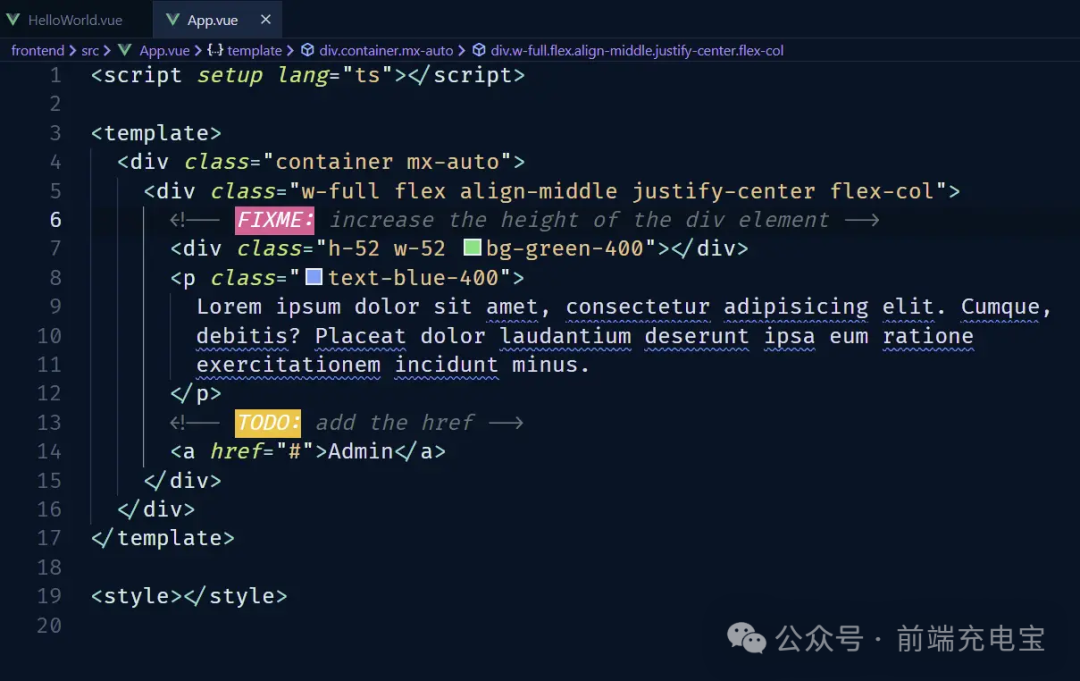Image resolution: width=1080 pixels, height=681 pixels.
Task: Click line number 20 in gutter
Action: 49,625
